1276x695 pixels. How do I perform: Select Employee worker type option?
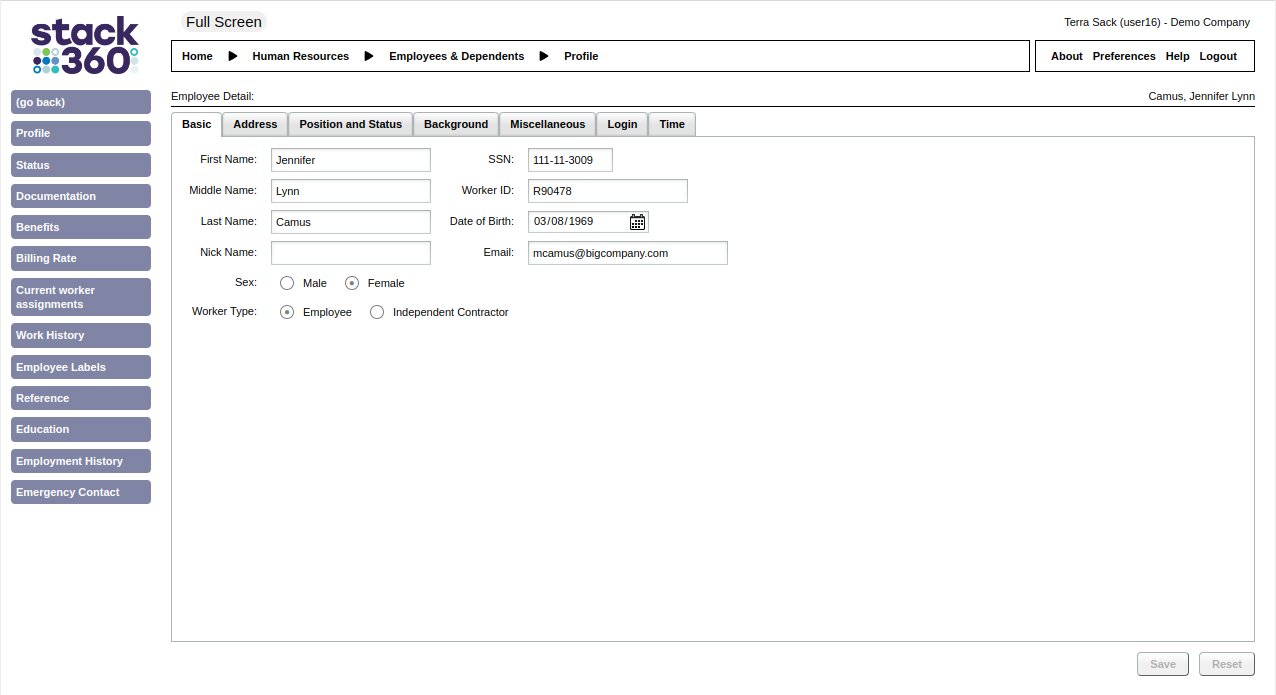(287, 312)
